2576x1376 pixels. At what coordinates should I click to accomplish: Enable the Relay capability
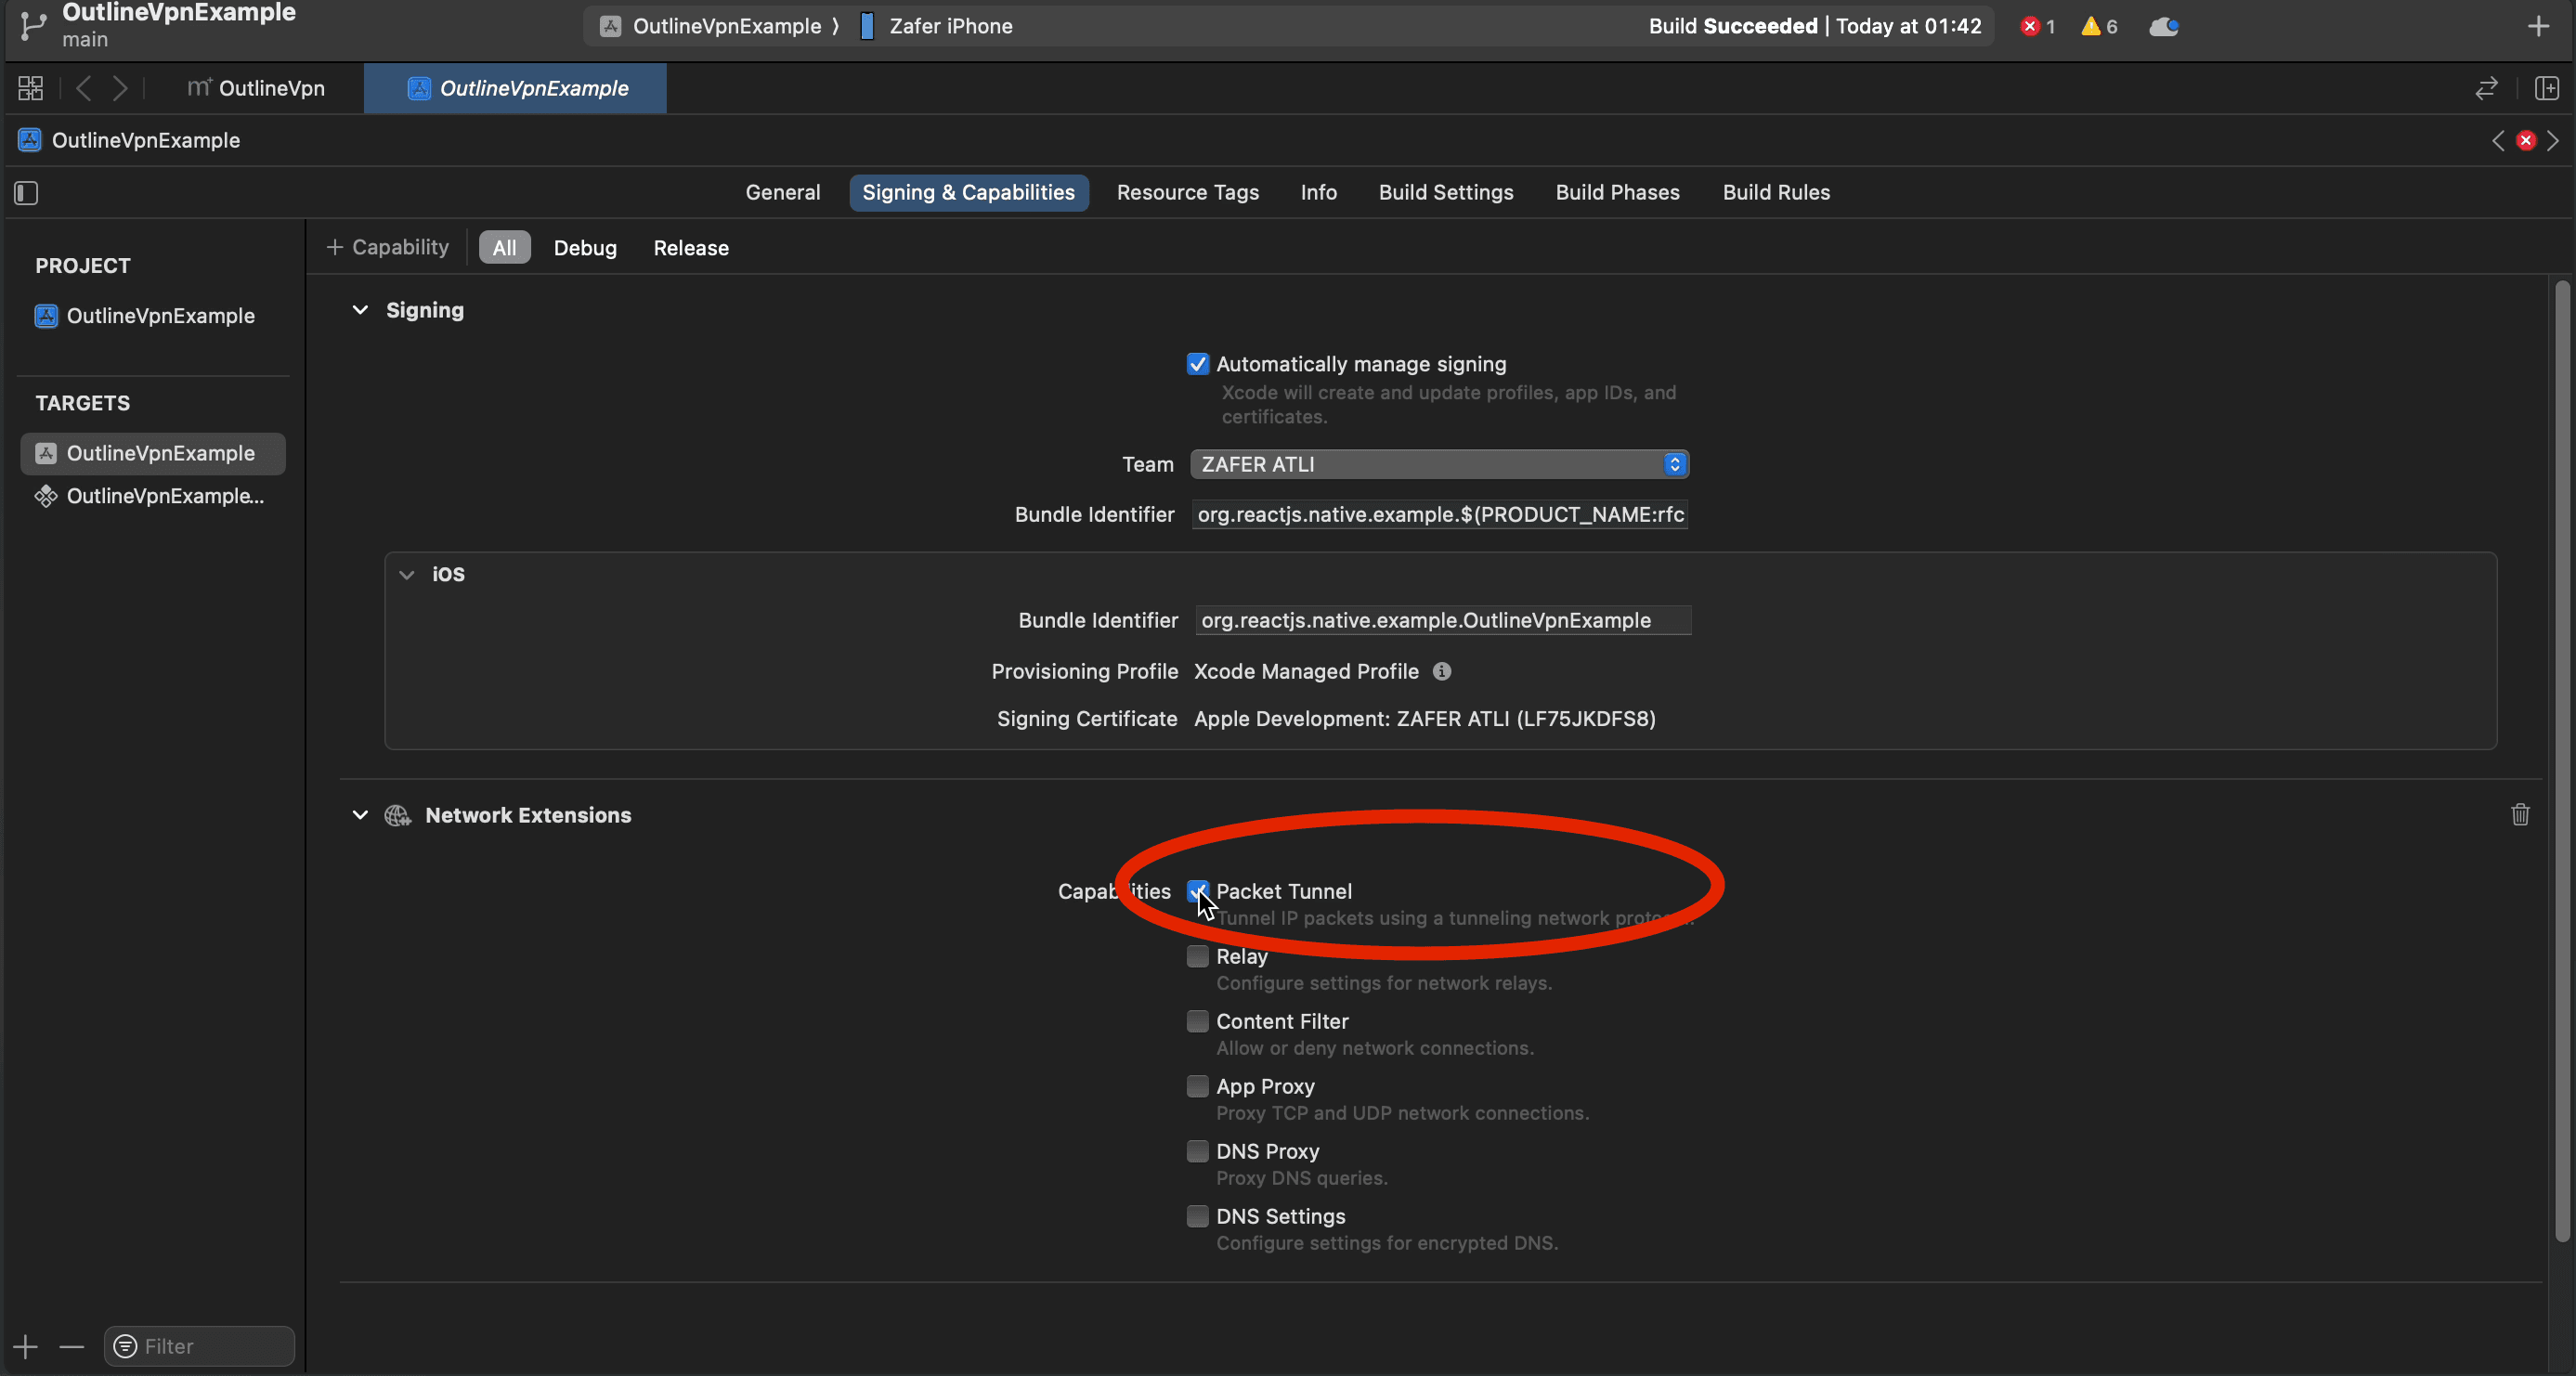(1197, 956)
